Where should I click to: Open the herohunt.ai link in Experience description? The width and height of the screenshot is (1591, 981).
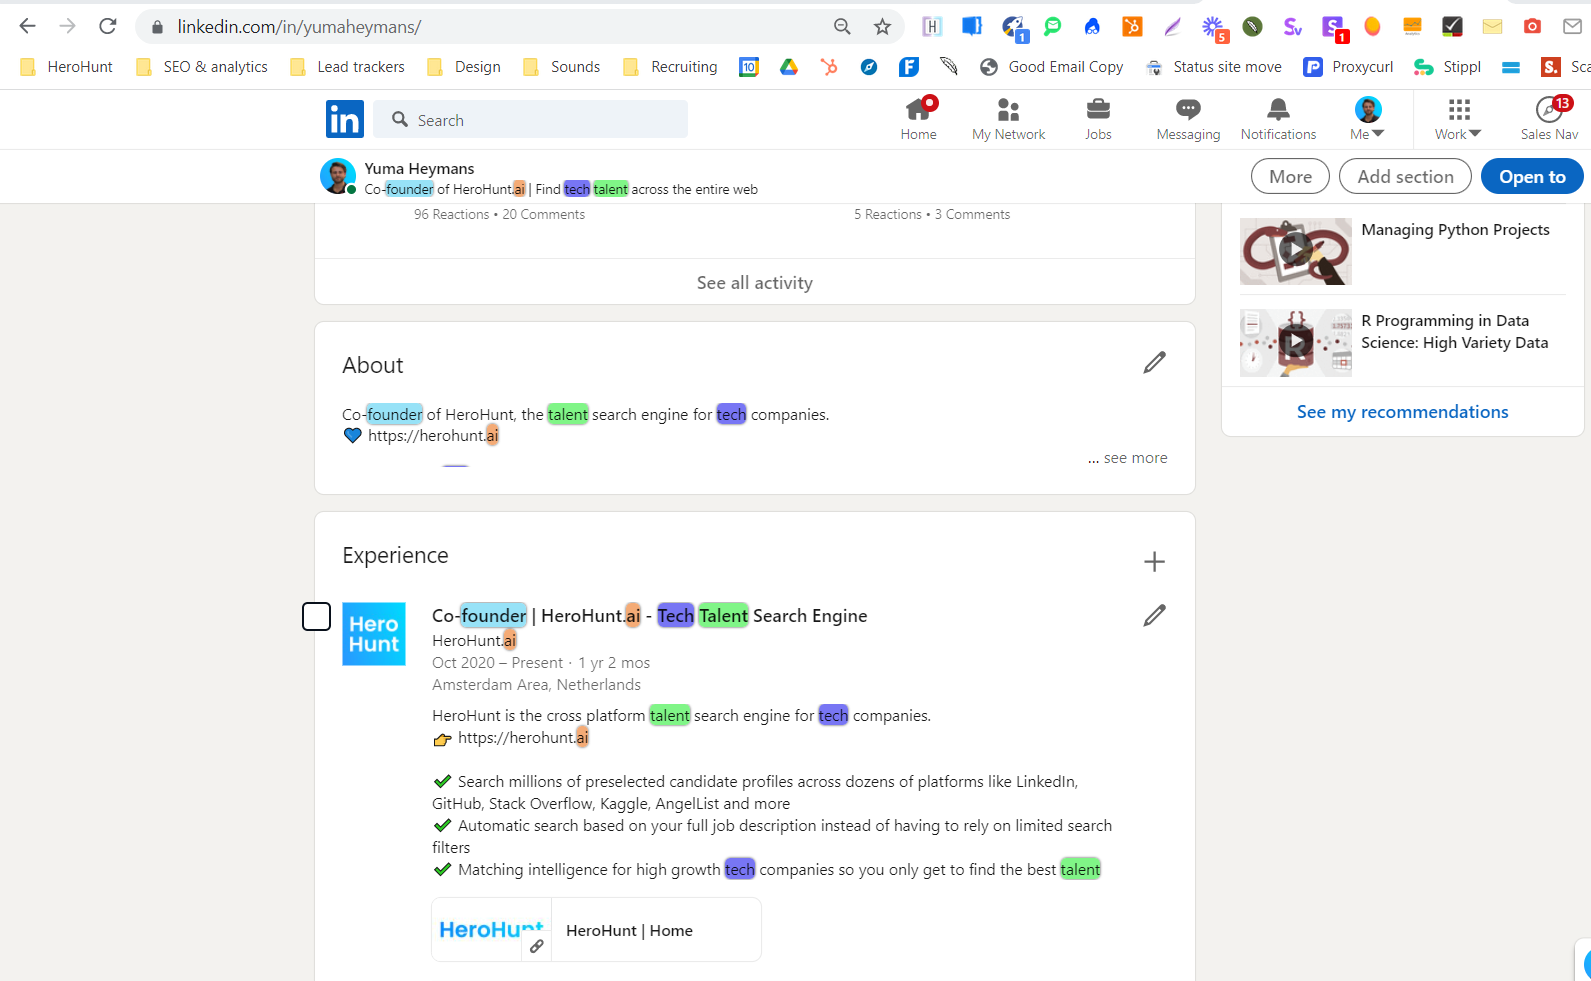[x=523, y=738]
